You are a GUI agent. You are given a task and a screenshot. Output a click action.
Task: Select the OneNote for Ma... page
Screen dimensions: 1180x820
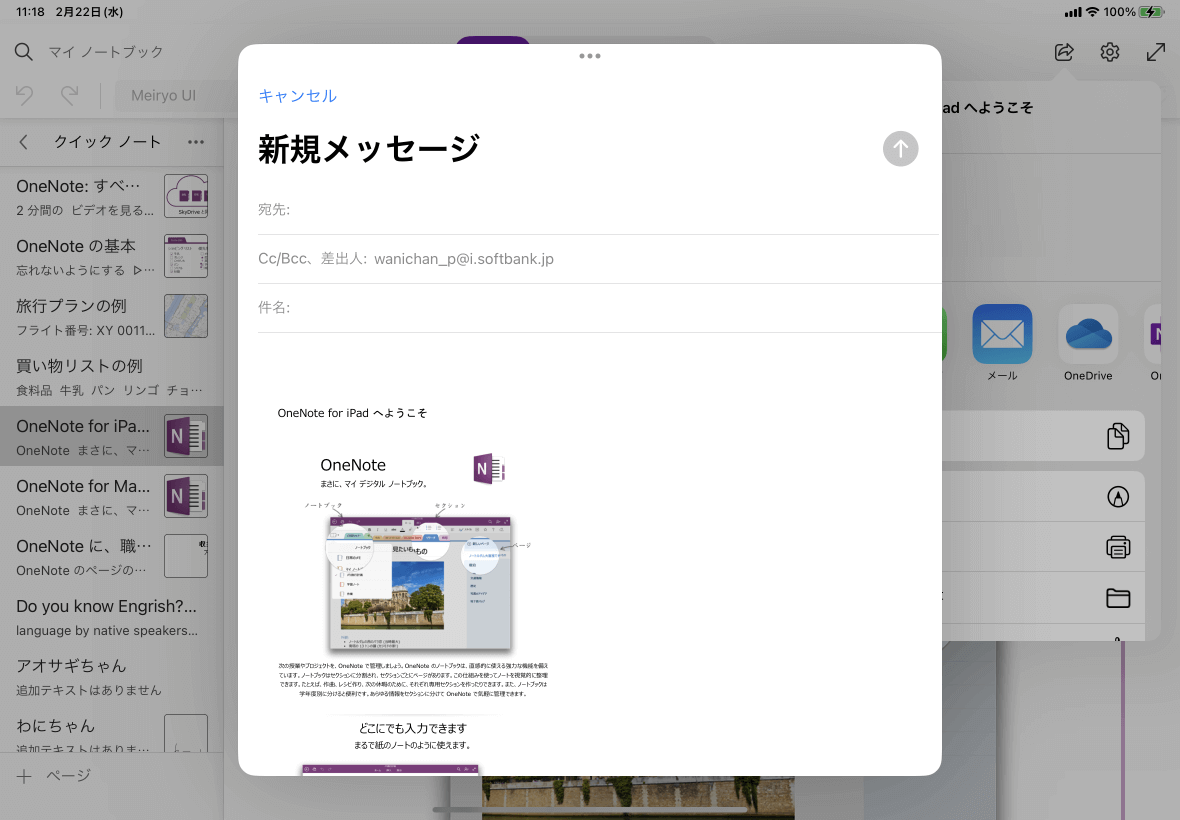[111, 497]
